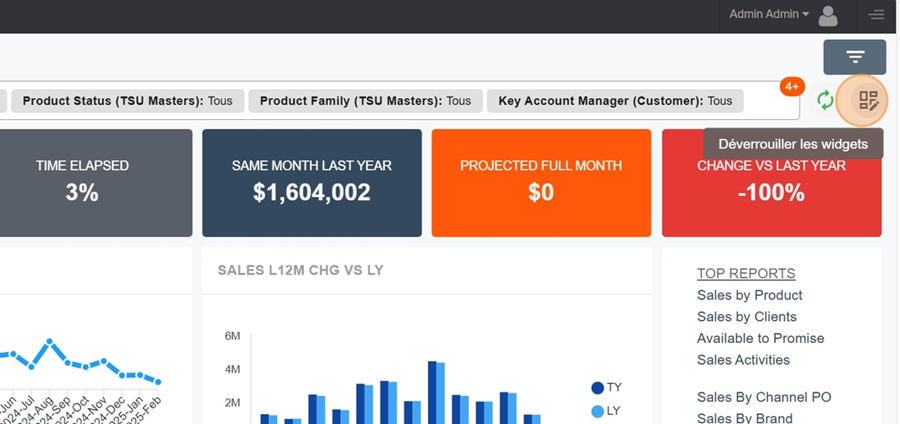
Task: Toggle the TY legend series
Action: click(x=607, y=387)
